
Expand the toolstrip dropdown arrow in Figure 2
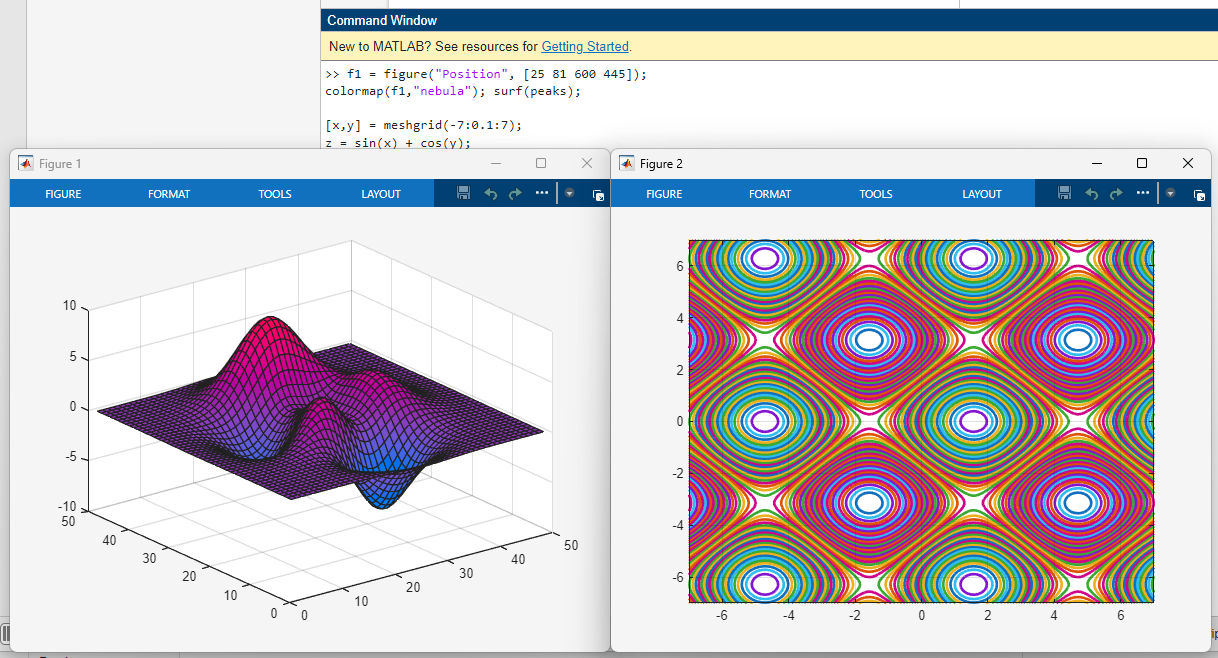[x=1170, y=194]
